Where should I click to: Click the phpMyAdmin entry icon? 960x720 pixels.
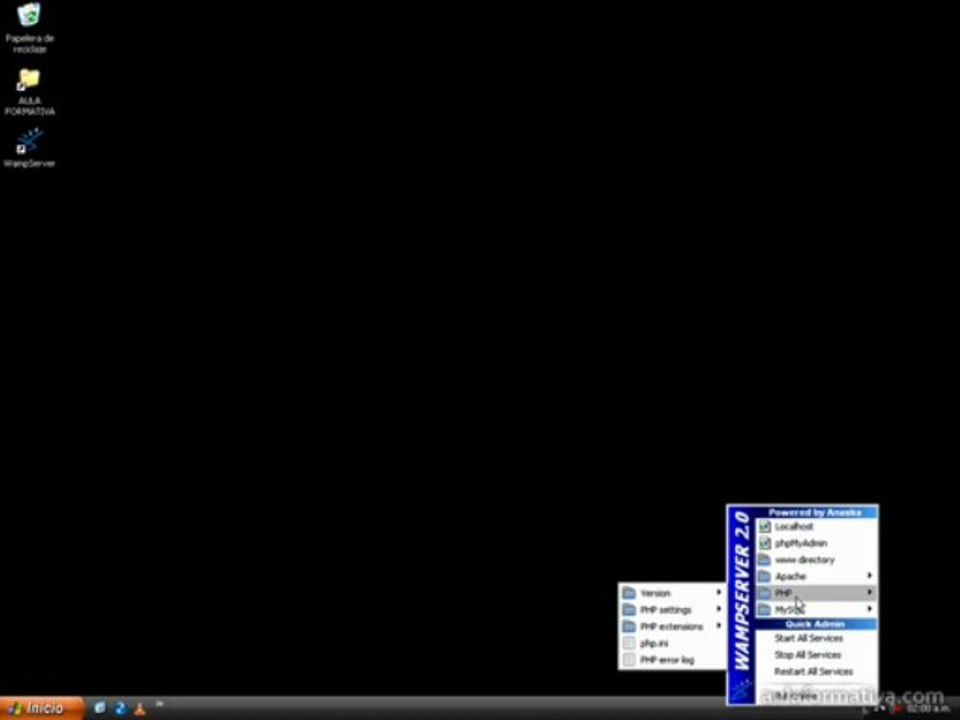(x=764, y=543)
